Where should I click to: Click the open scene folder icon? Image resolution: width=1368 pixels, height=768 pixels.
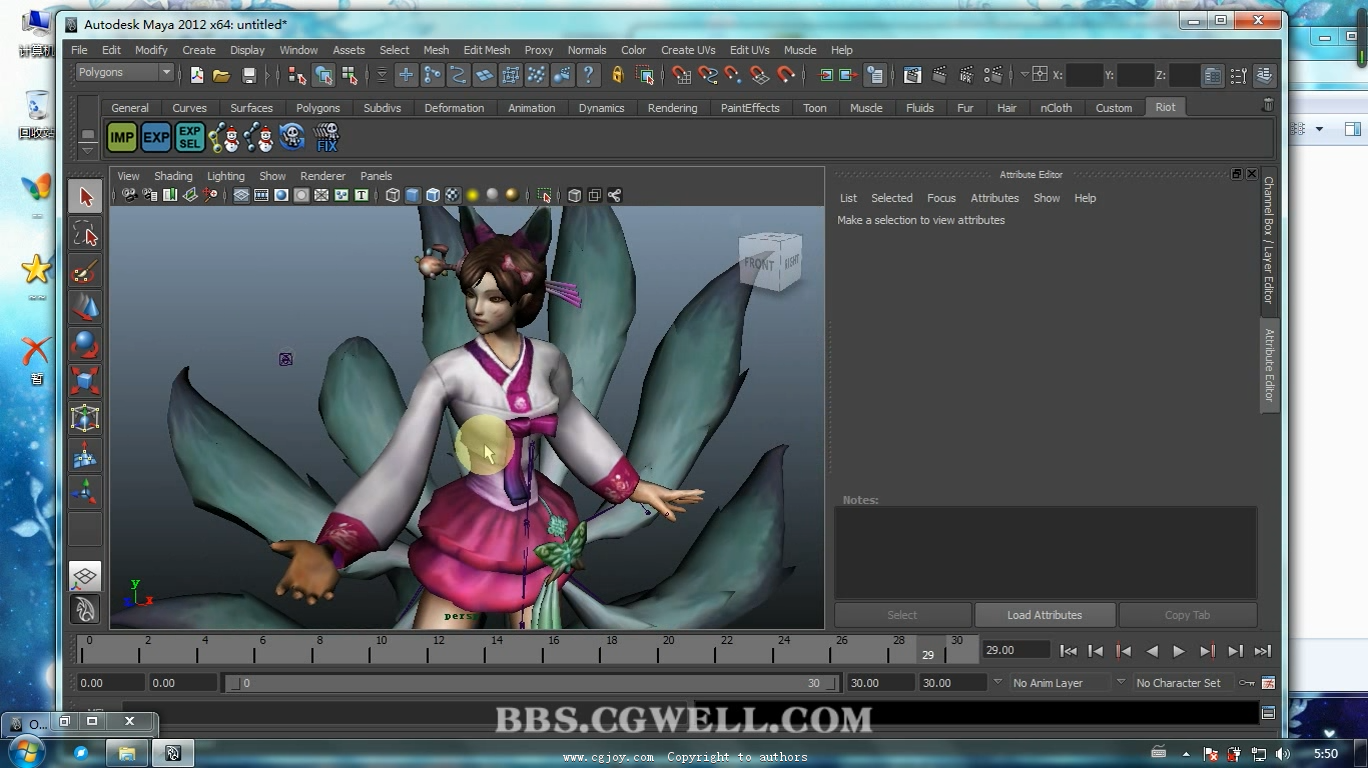[x=222, y=75]
